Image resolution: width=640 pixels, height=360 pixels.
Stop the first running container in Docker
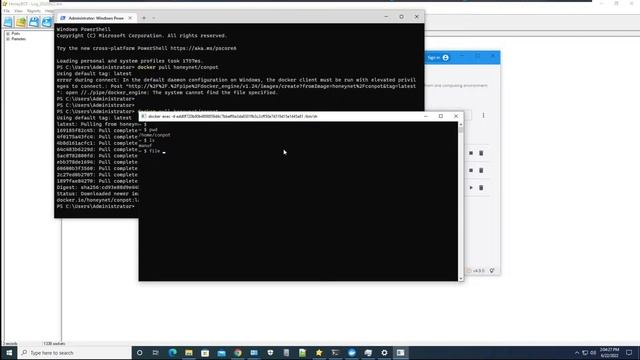(471, 153)
